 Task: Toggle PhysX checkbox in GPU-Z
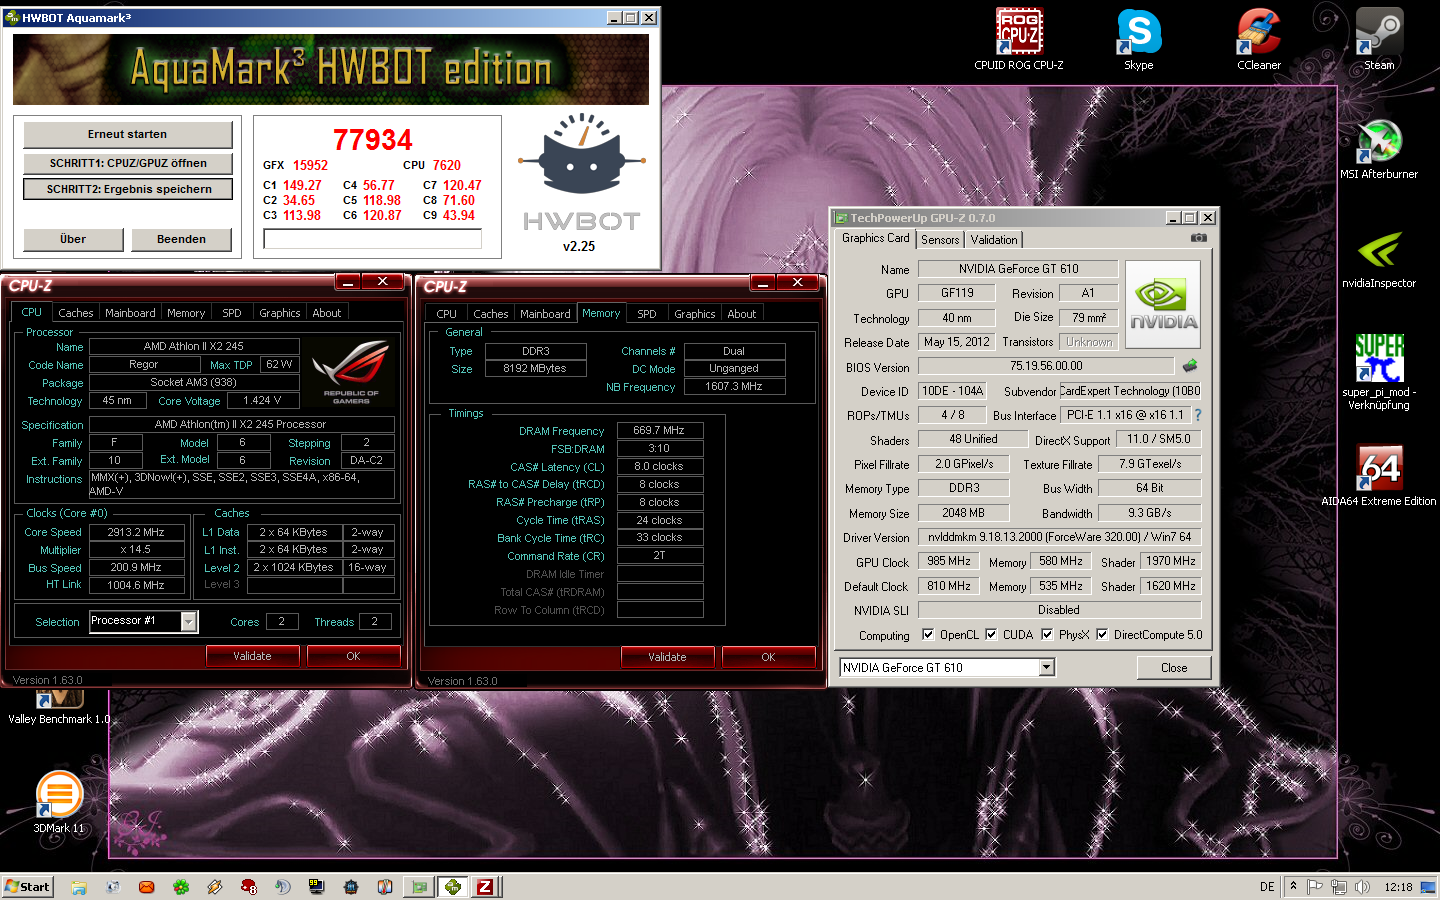1047,634
